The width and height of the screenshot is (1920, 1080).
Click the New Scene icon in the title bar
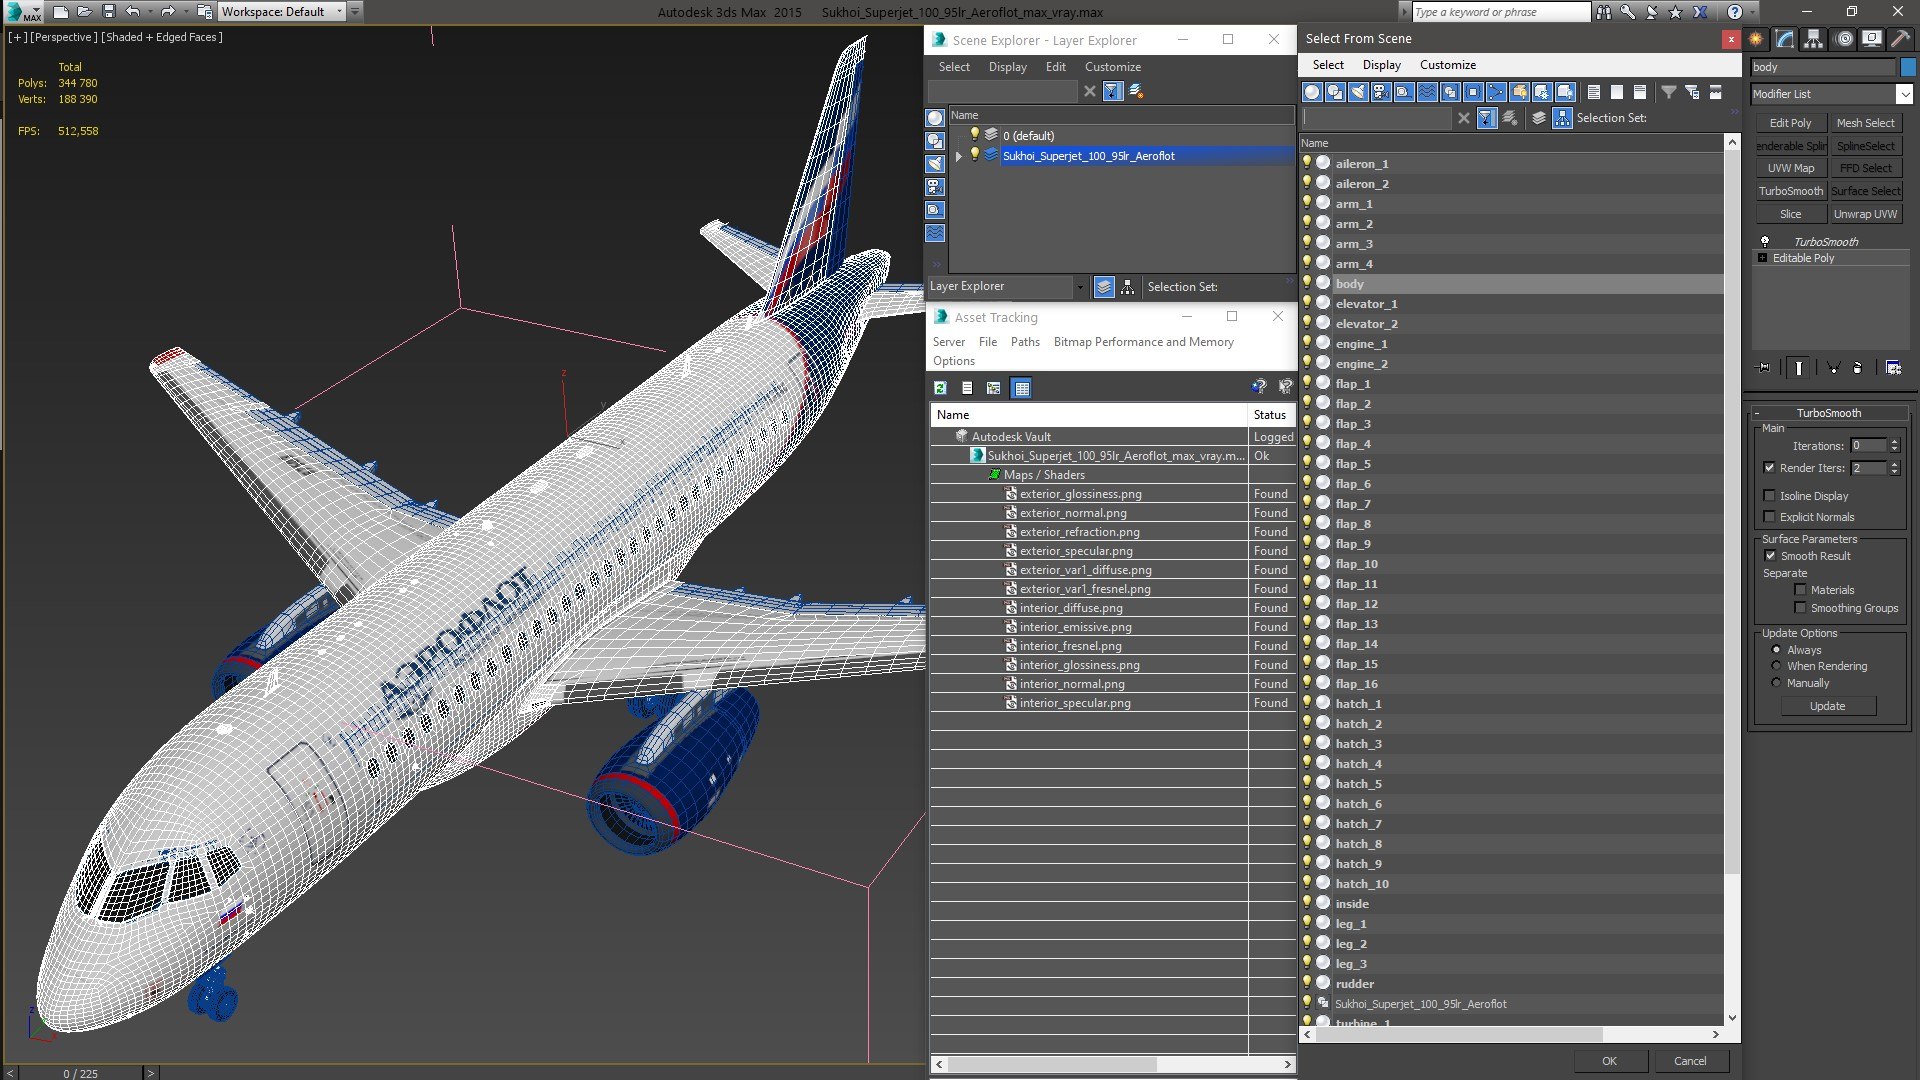pyautogui.click(x=61, y=12)
